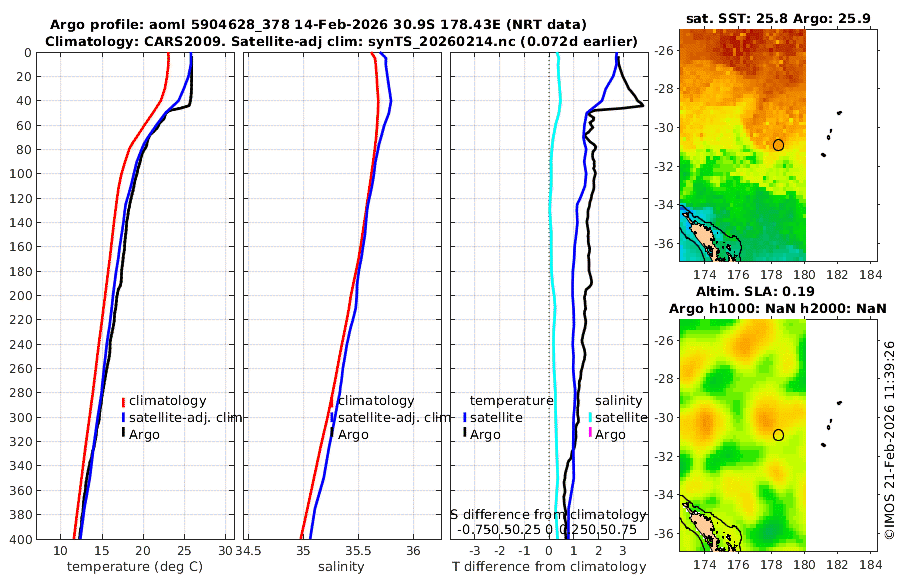The width and height of the screenshot is (900, 580).
Task: Click the 'salinity' legend header in the difference plot
Action: 618,401
